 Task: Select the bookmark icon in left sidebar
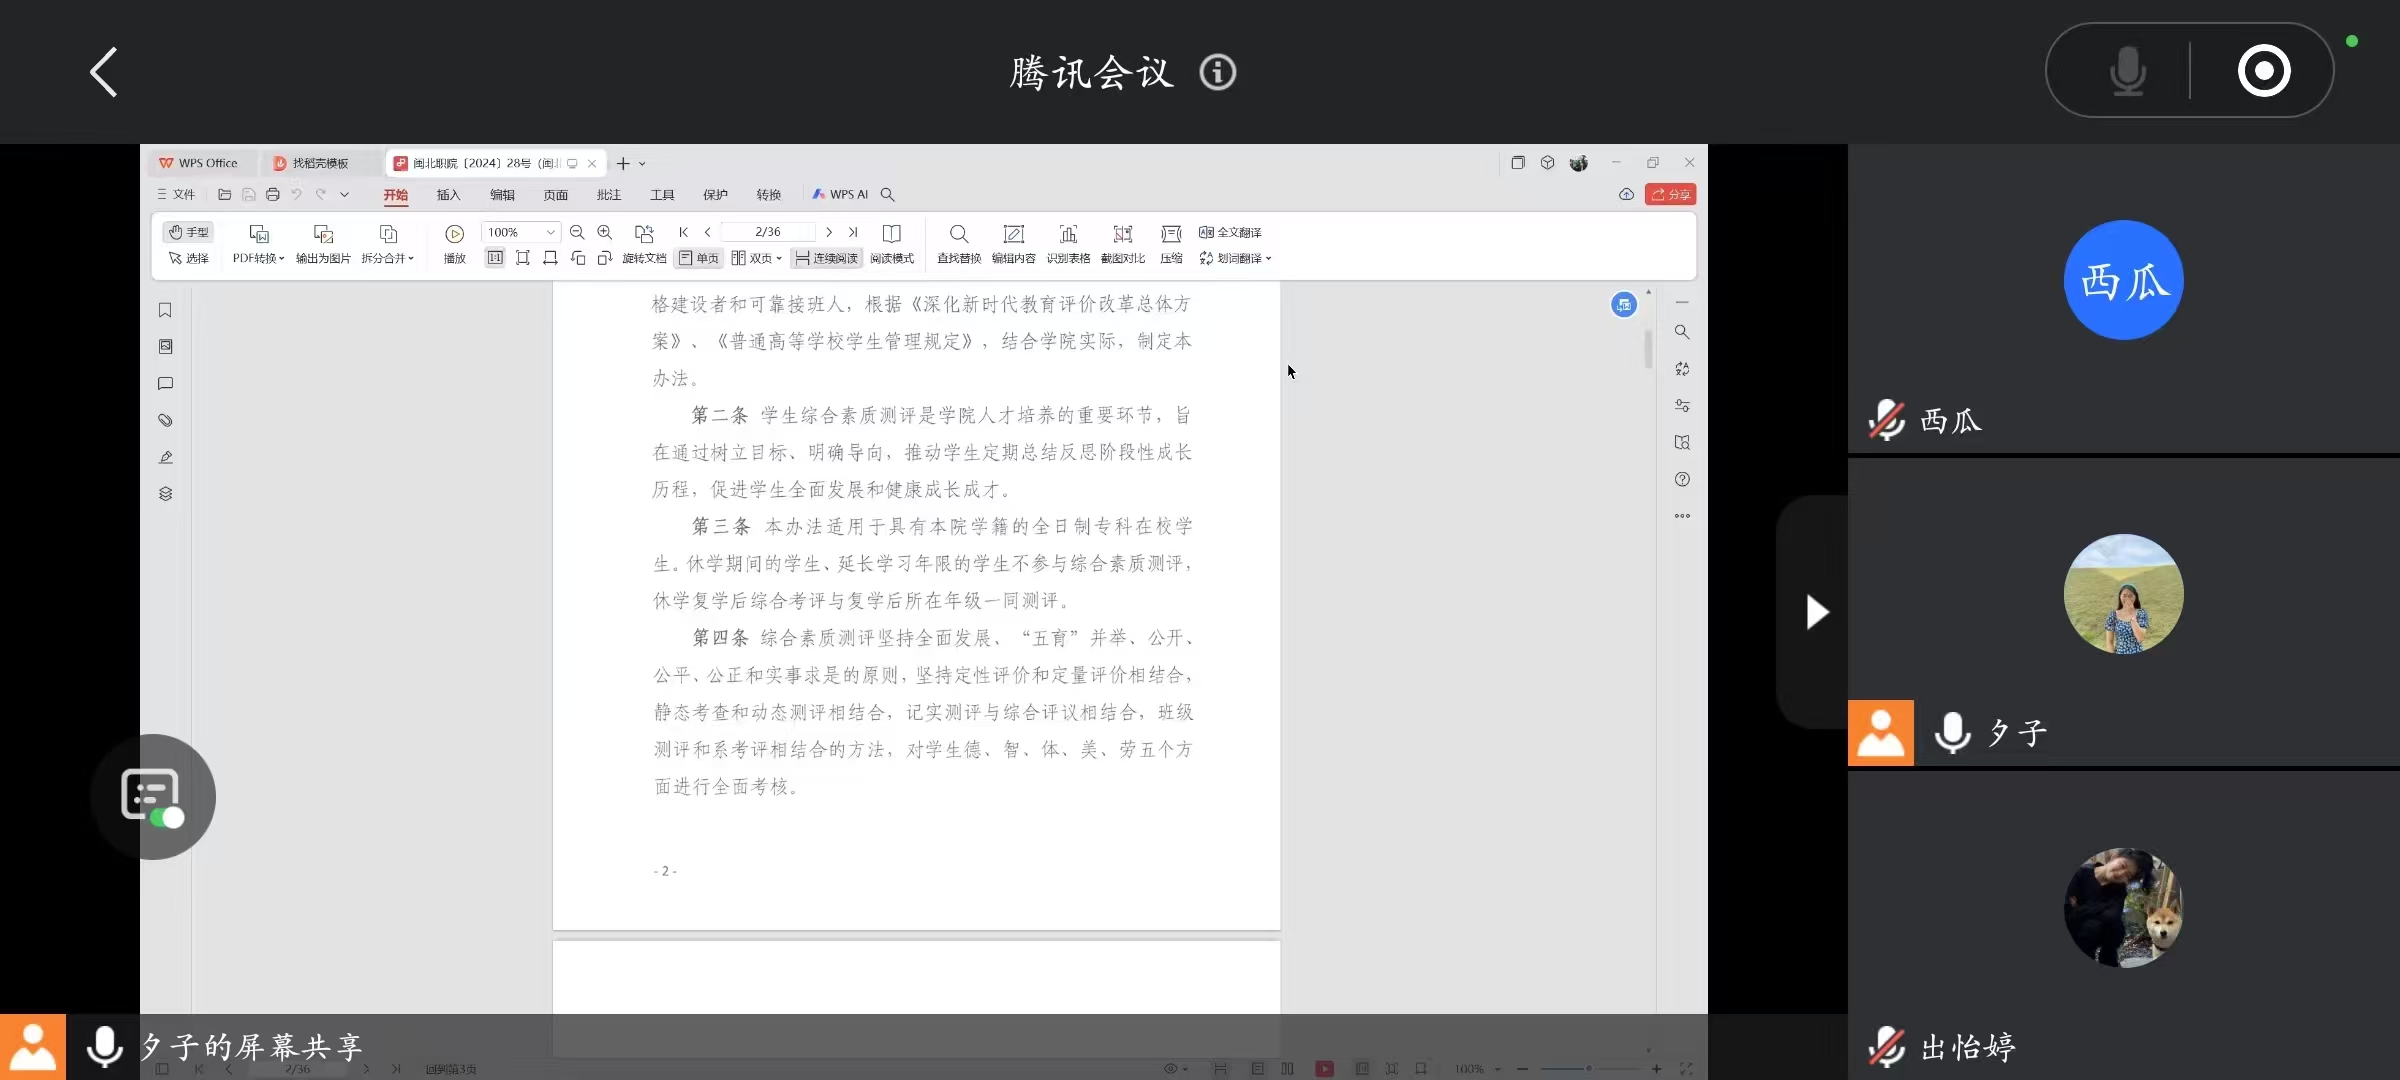[165, 310]
